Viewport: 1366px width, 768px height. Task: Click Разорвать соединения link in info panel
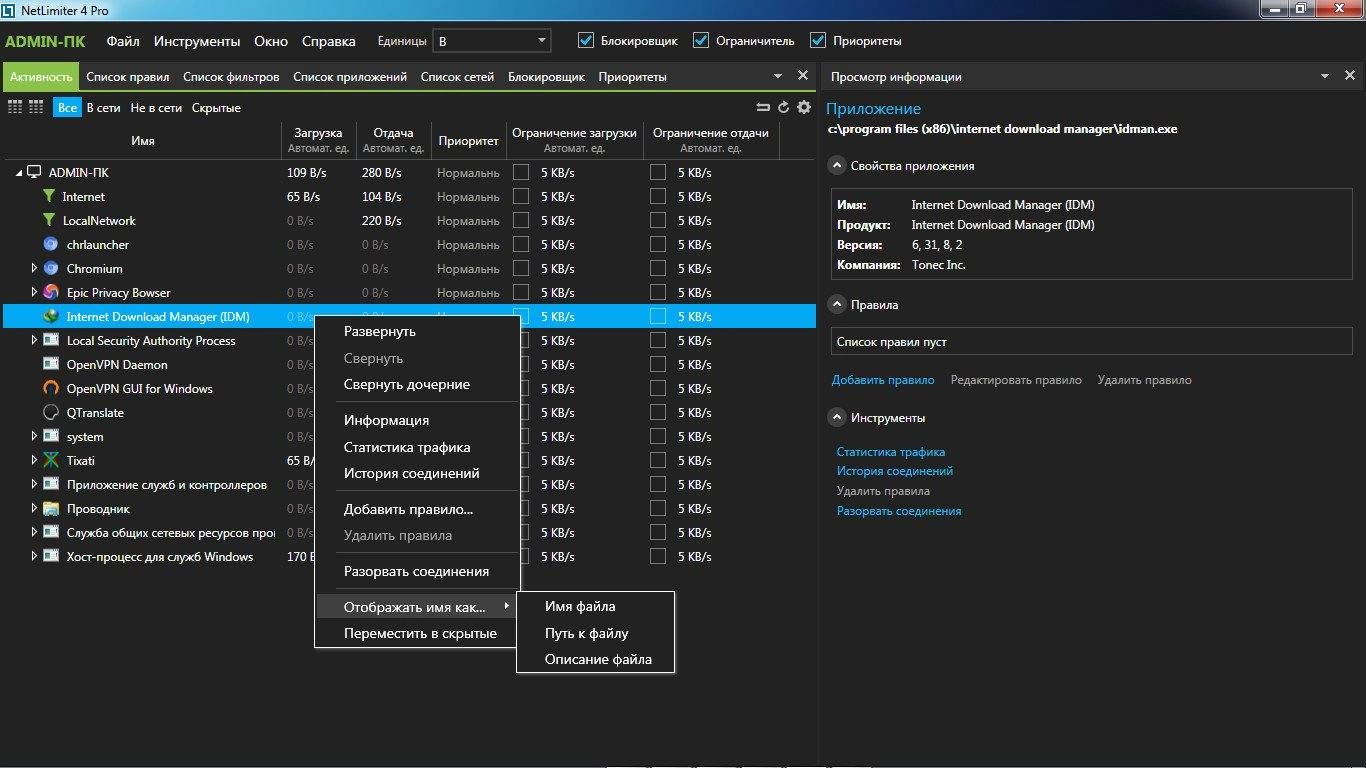(899, 511)
